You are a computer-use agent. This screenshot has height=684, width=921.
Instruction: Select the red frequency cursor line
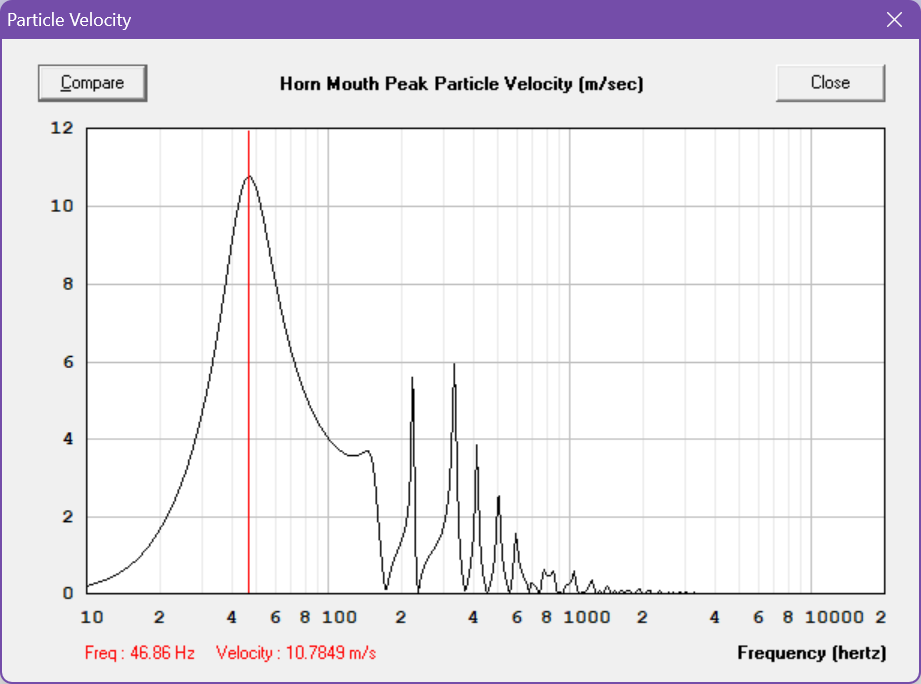[248, 361]
